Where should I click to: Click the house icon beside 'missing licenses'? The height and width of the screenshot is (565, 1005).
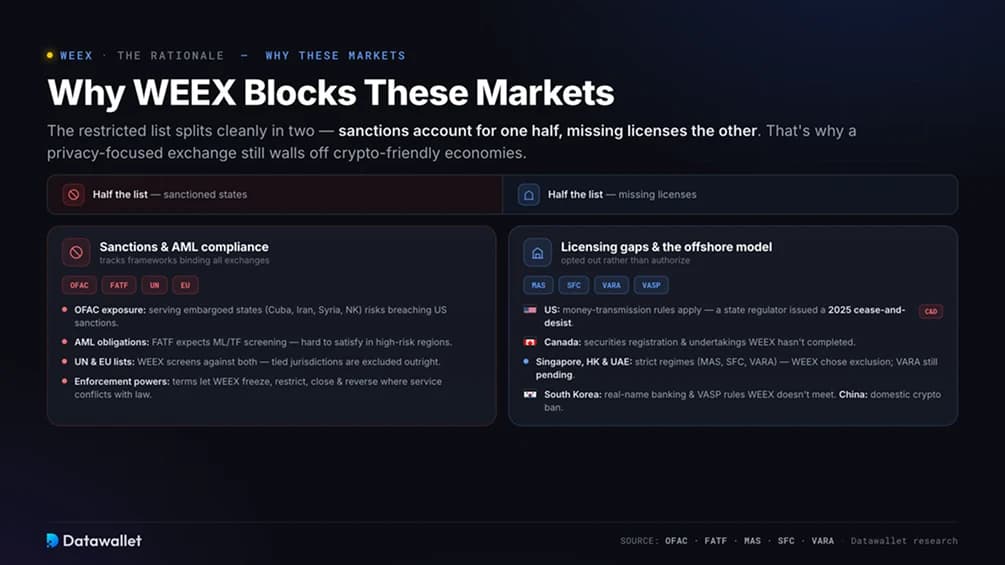click(529, 195)
